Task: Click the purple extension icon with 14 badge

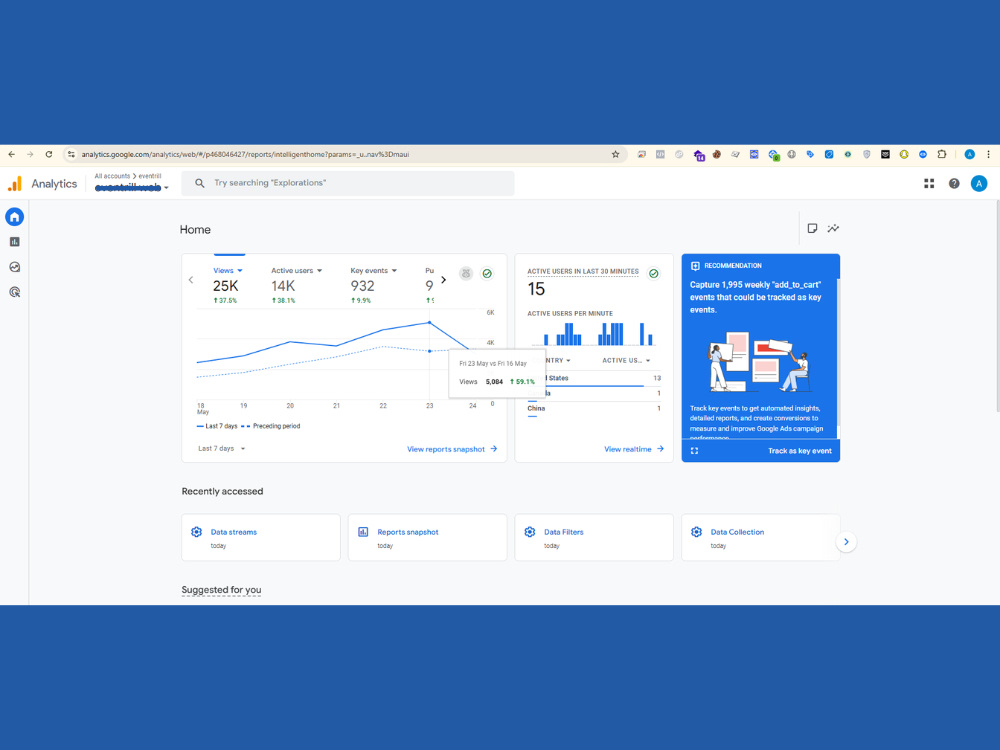Action: 699,155
